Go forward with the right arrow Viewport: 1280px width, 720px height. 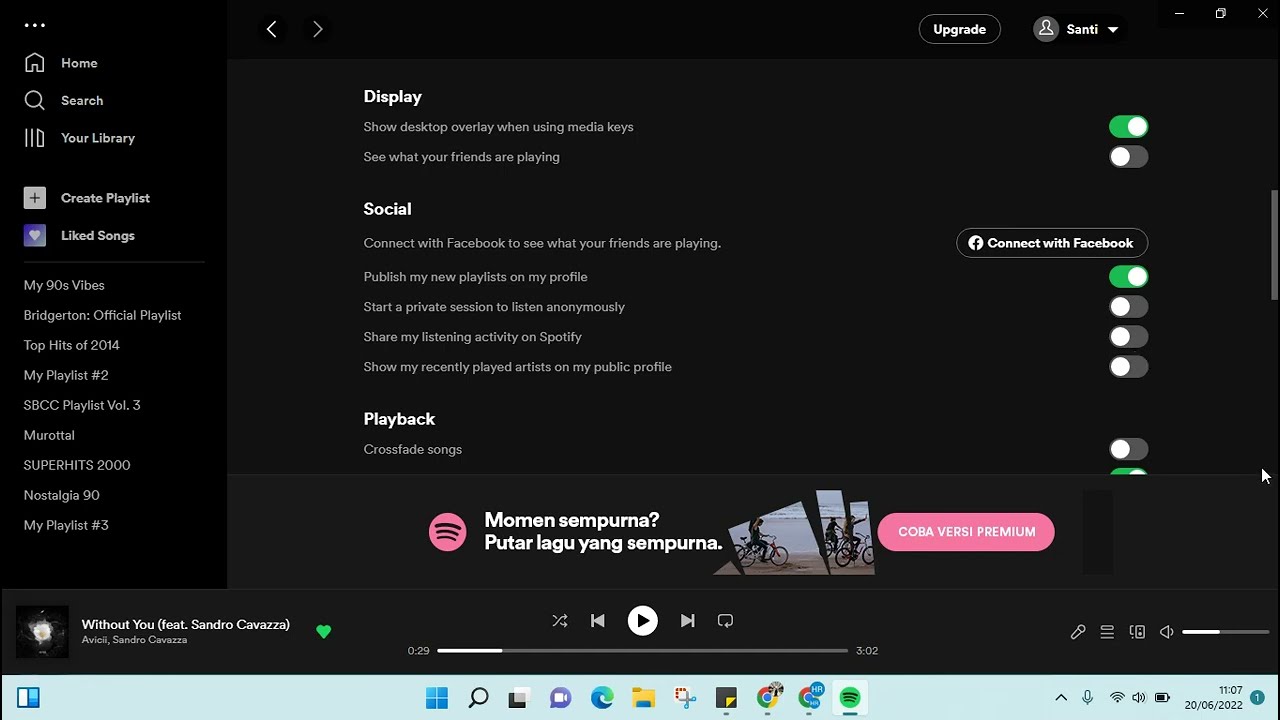click(317, 29)
